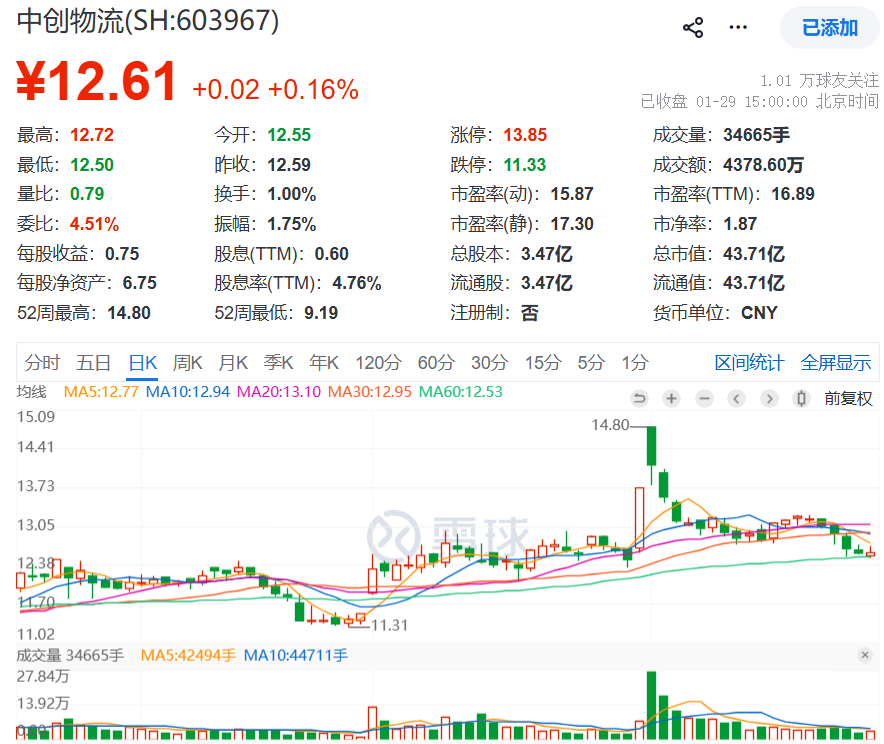Click the 1.01 万球友关注 followers text
This screenshot has height=744, width=884.
pos(819,81)
